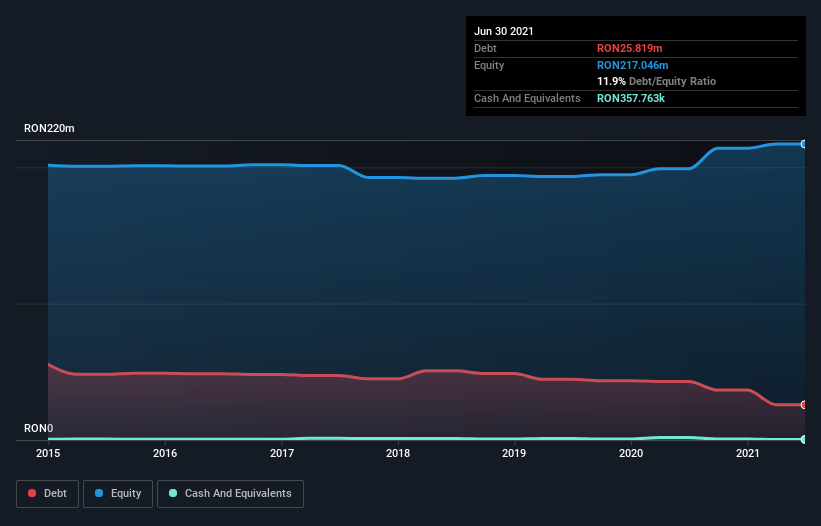821x526 pixels.
Task: Click the 2017 axis label
Action: tap(282, 453)
